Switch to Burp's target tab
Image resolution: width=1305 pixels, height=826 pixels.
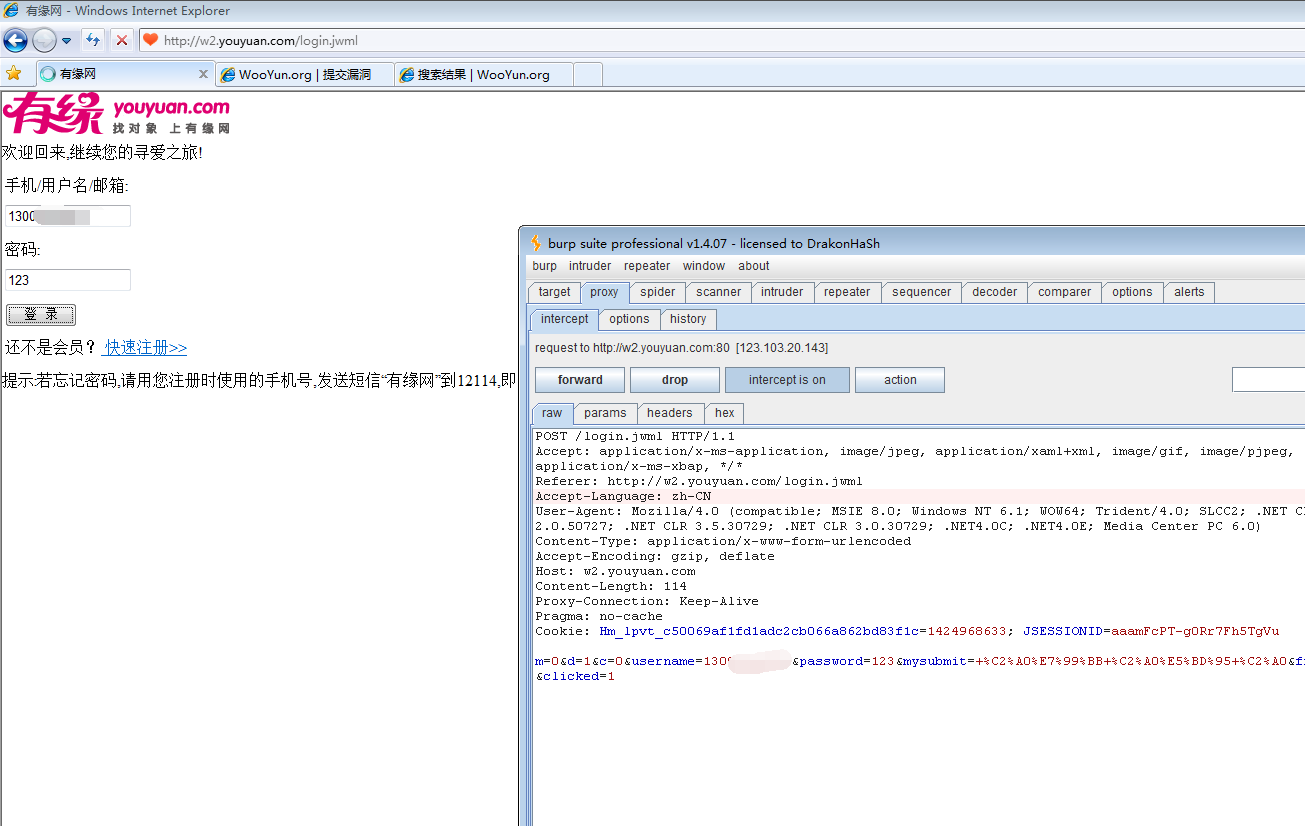click(x=554, y=292)
